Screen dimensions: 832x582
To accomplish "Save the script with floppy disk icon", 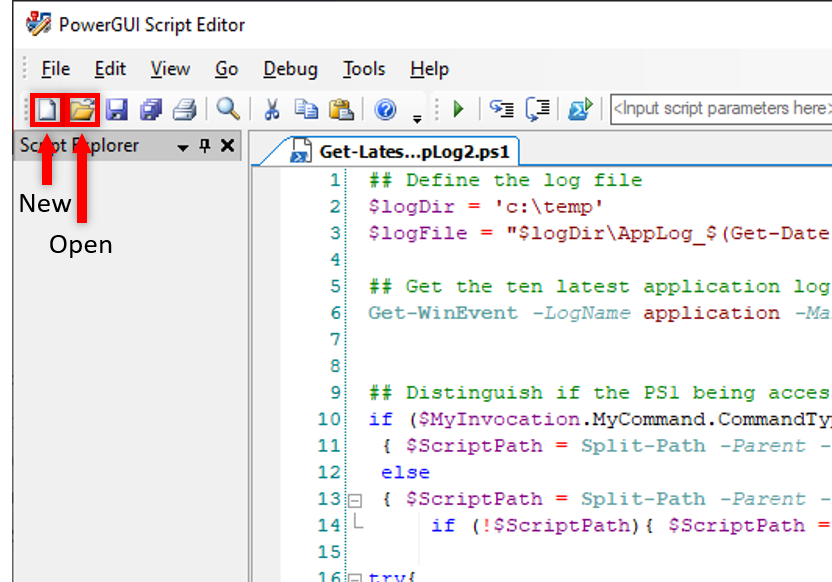I will click(116, 110).
